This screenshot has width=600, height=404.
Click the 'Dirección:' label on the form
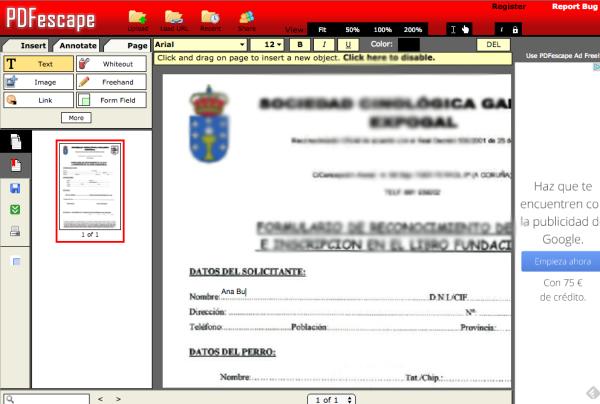(207, 312)
